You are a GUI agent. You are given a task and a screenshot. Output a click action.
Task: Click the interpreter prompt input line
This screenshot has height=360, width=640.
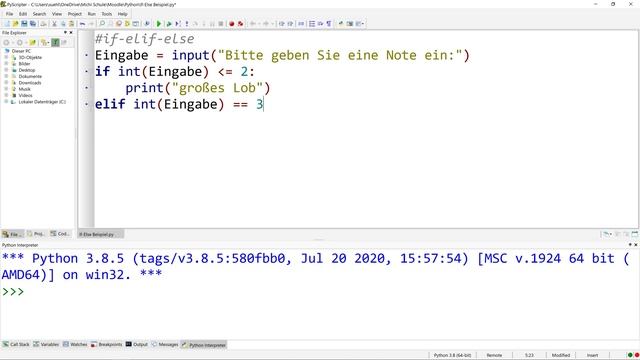320,291
